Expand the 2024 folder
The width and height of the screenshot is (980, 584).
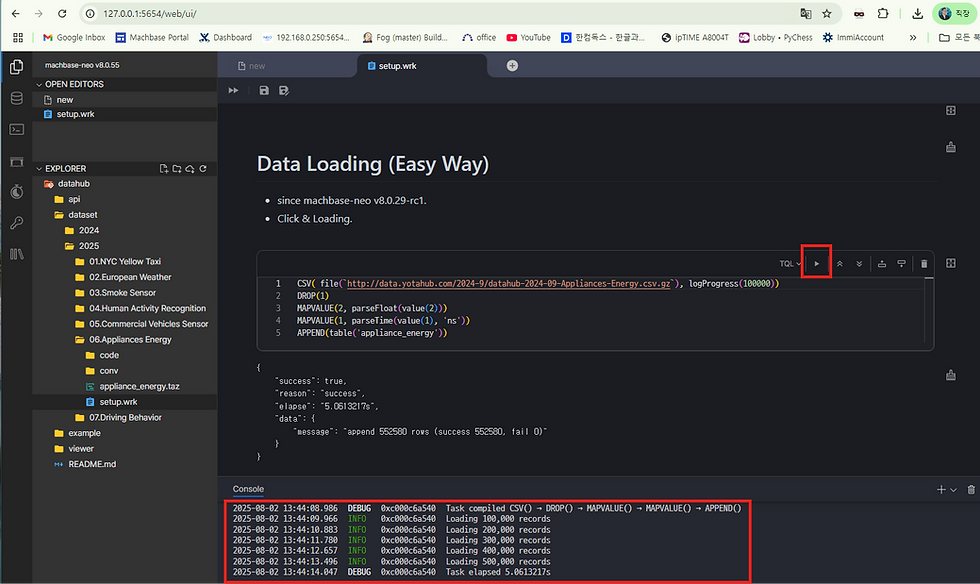pos(125,231)
